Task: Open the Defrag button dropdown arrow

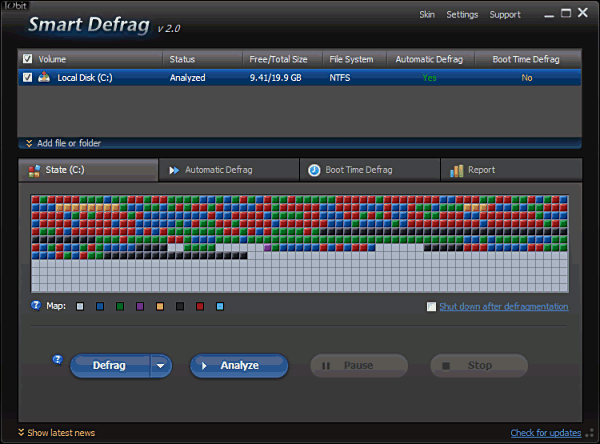Action: 161,366
